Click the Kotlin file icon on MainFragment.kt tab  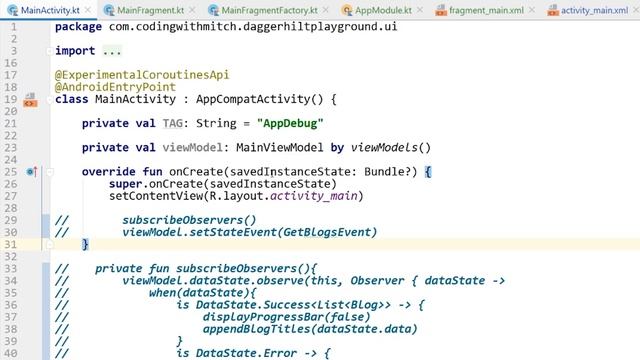(x=109, y=10)
